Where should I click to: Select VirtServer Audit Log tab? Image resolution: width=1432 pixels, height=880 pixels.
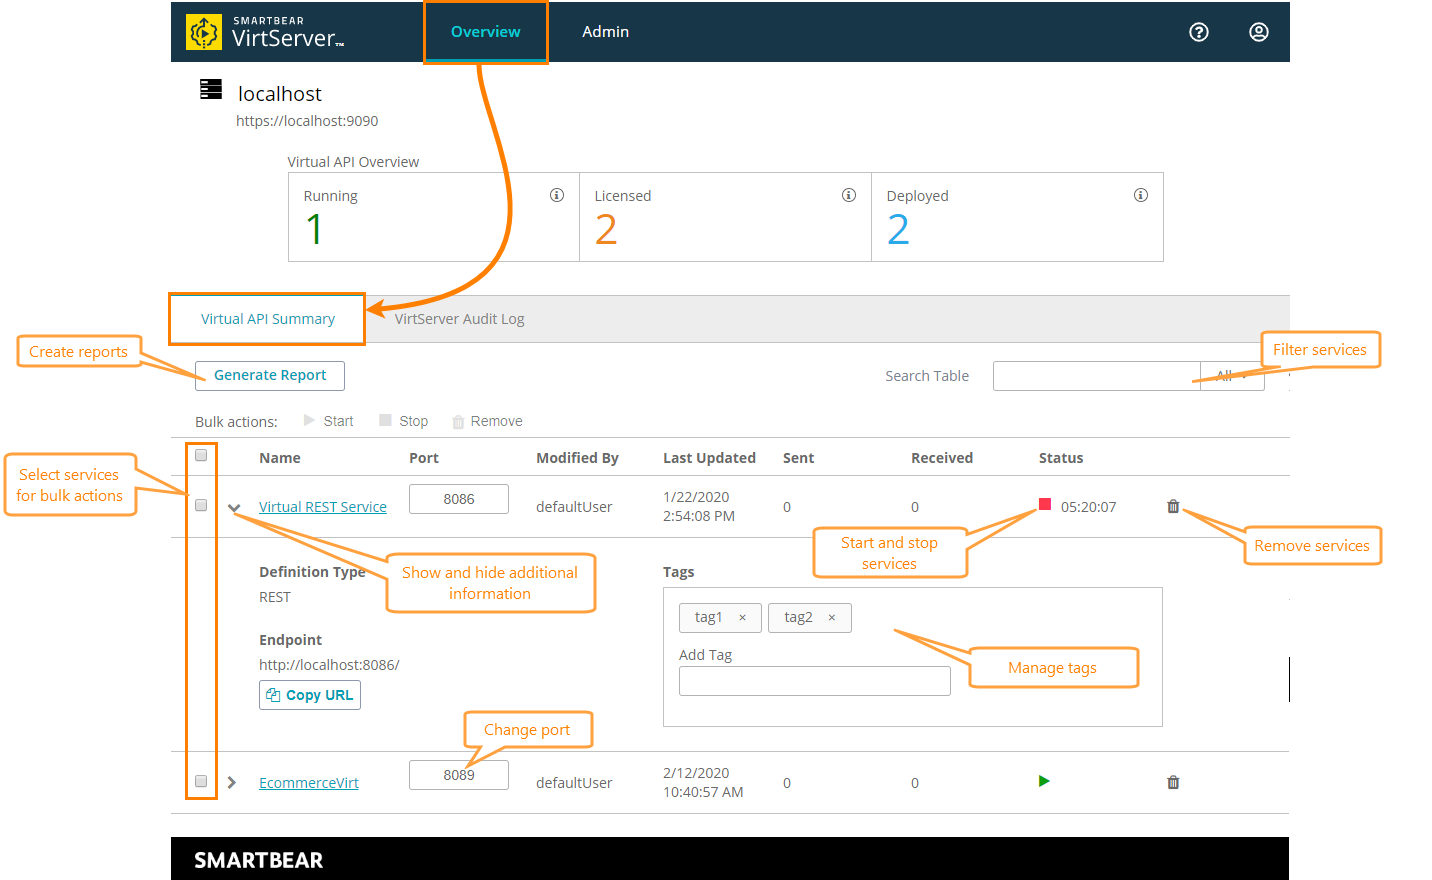click(x=460, y=319)
